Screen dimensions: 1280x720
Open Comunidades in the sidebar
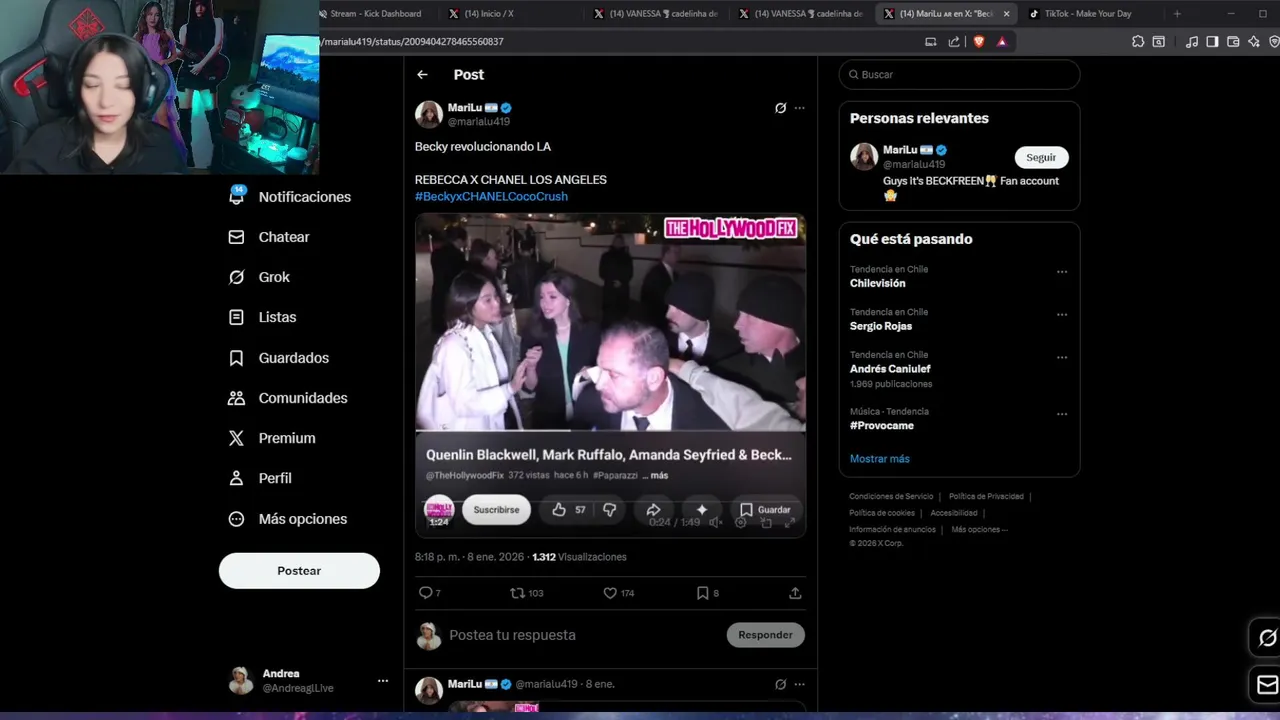[x=287, y=398]
